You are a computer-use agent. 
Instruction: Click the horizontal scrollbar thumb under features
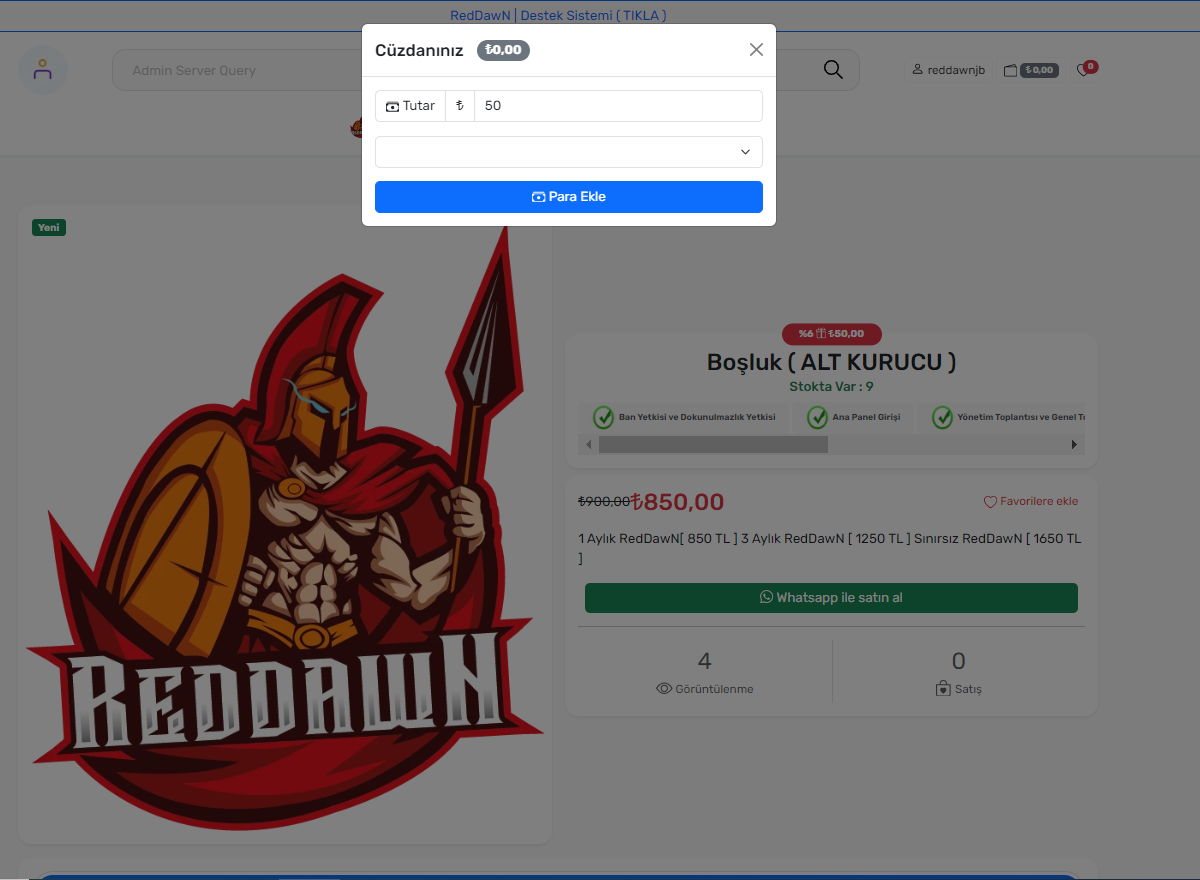pyautogui.click(x=713, y=444)
